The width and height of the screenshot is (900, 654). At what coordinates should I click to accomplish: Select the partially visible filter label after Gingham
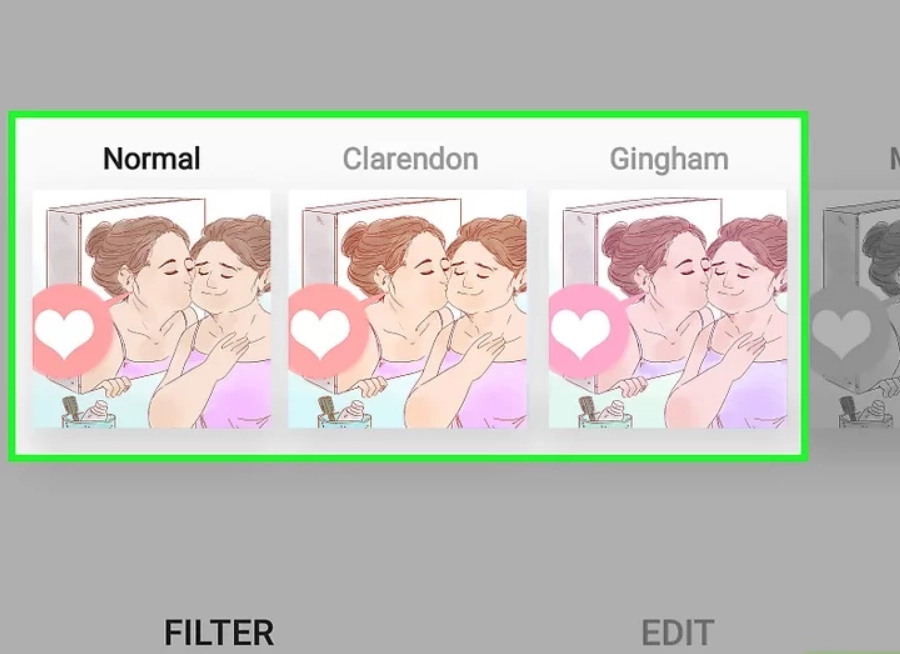894,158
